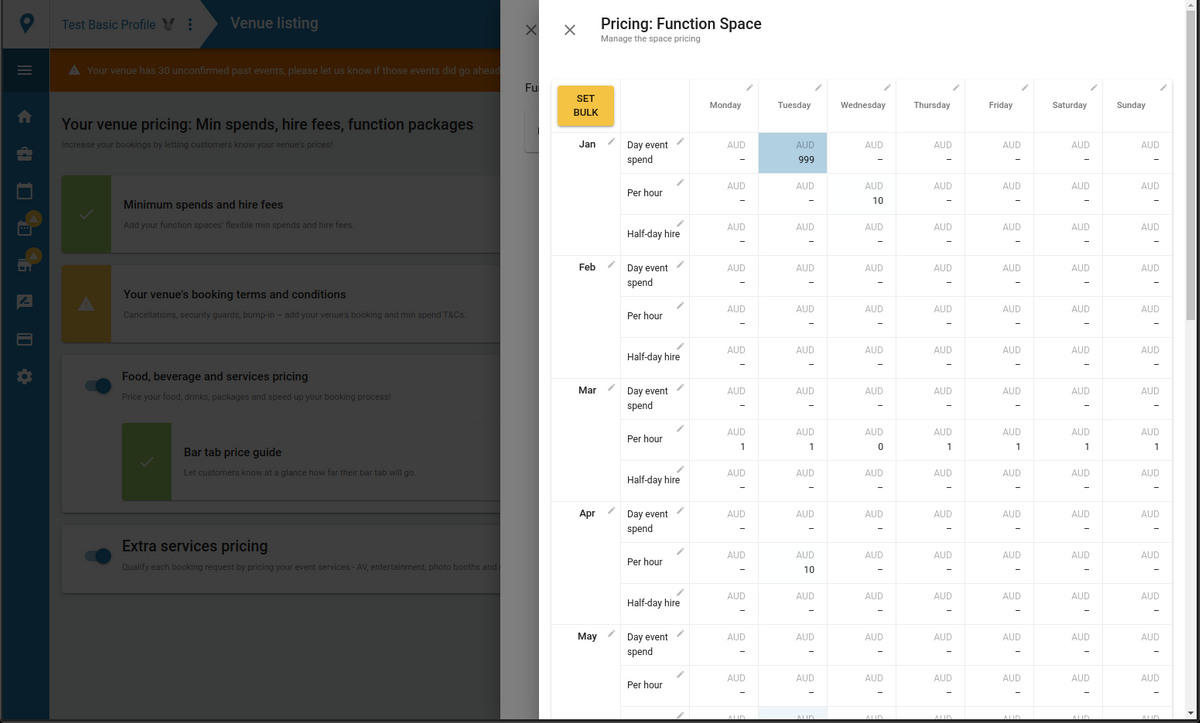The image size is (1200, 723).
Task: Close the Pricing: Function Space panel
Action: tap(570, 30)
